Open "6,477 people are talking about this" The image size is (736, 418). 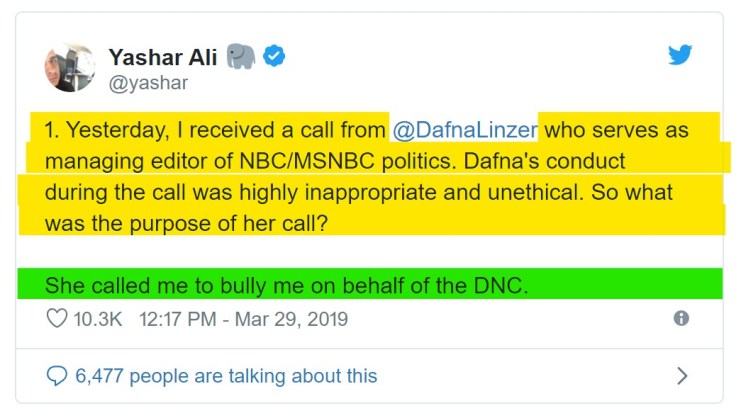point(226,376)
